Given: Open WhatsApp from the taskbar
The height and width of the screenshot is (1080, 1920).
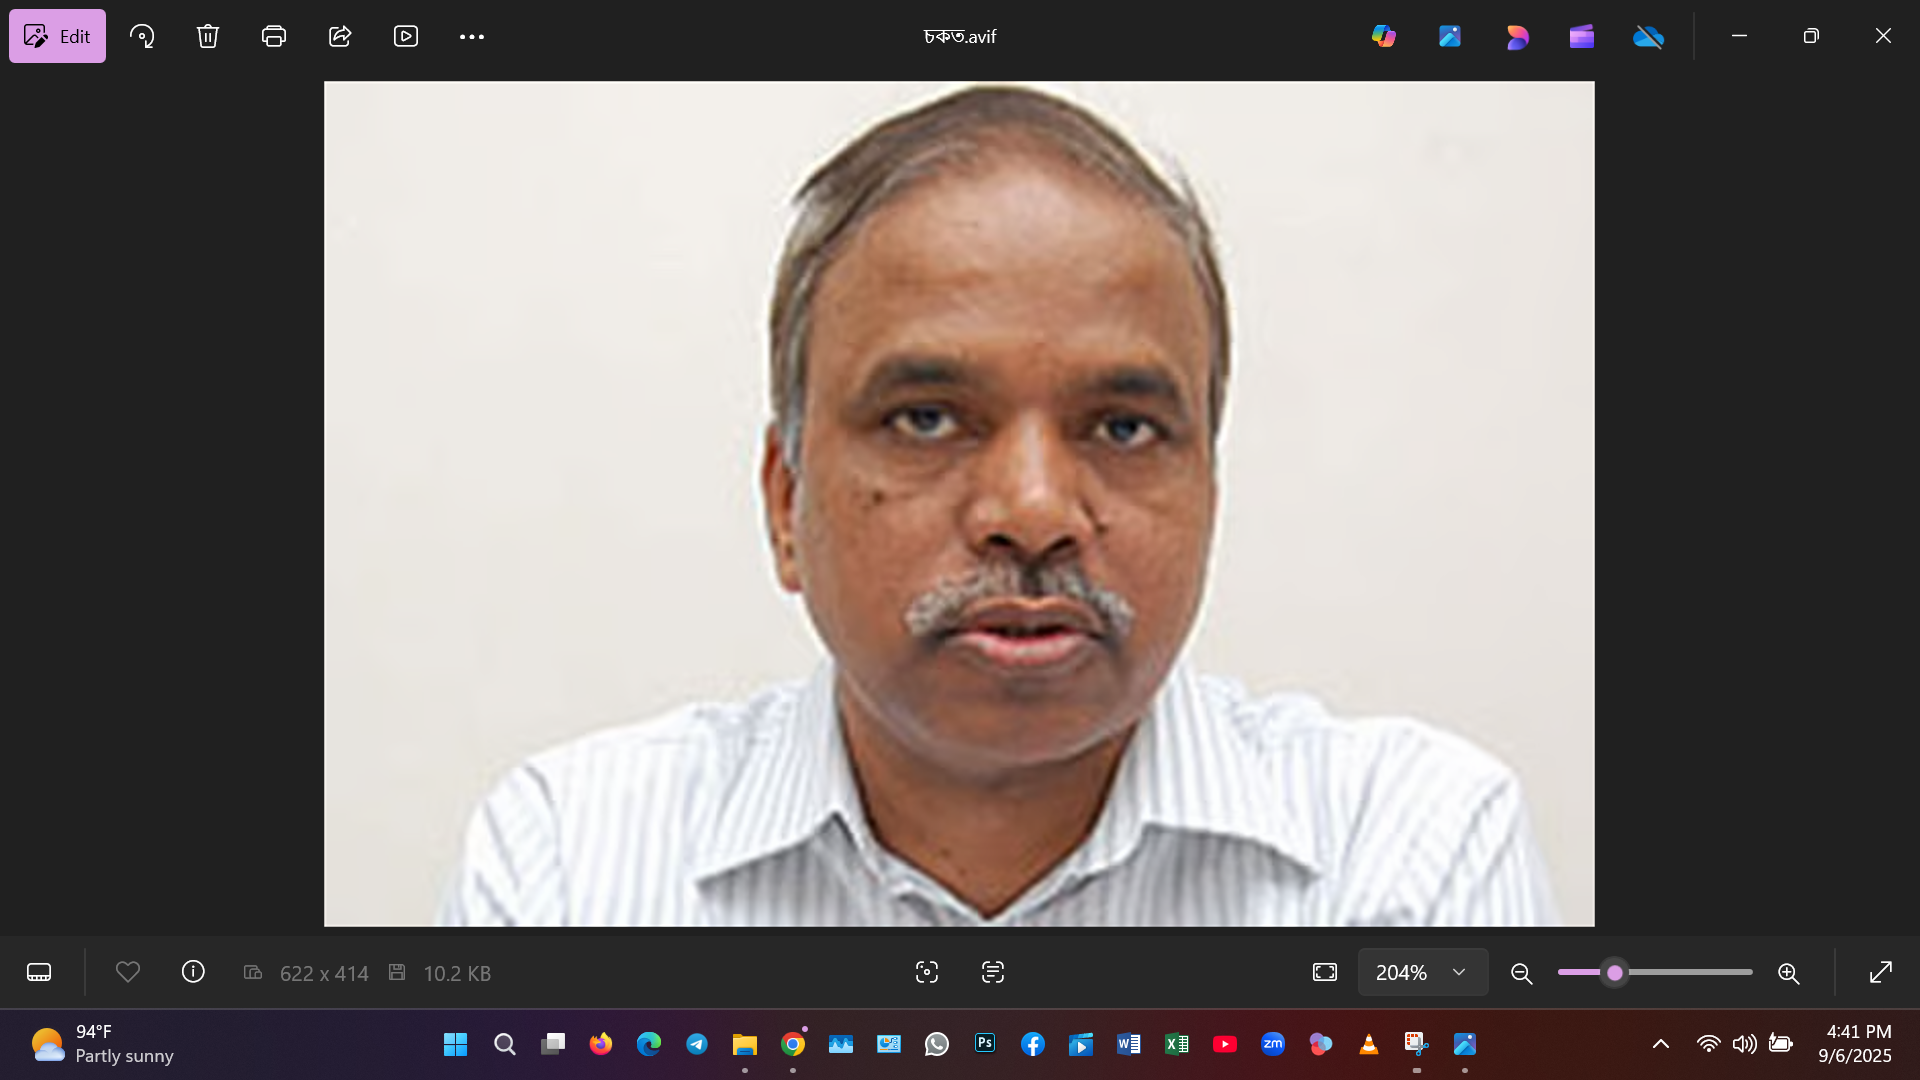Looking at the screenshot, I should 936,1044.
